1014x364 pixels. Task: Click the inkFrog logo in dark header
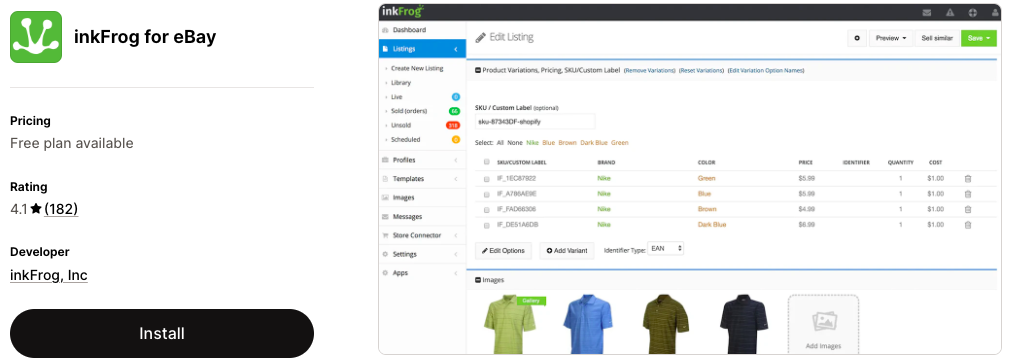(402, 11)
